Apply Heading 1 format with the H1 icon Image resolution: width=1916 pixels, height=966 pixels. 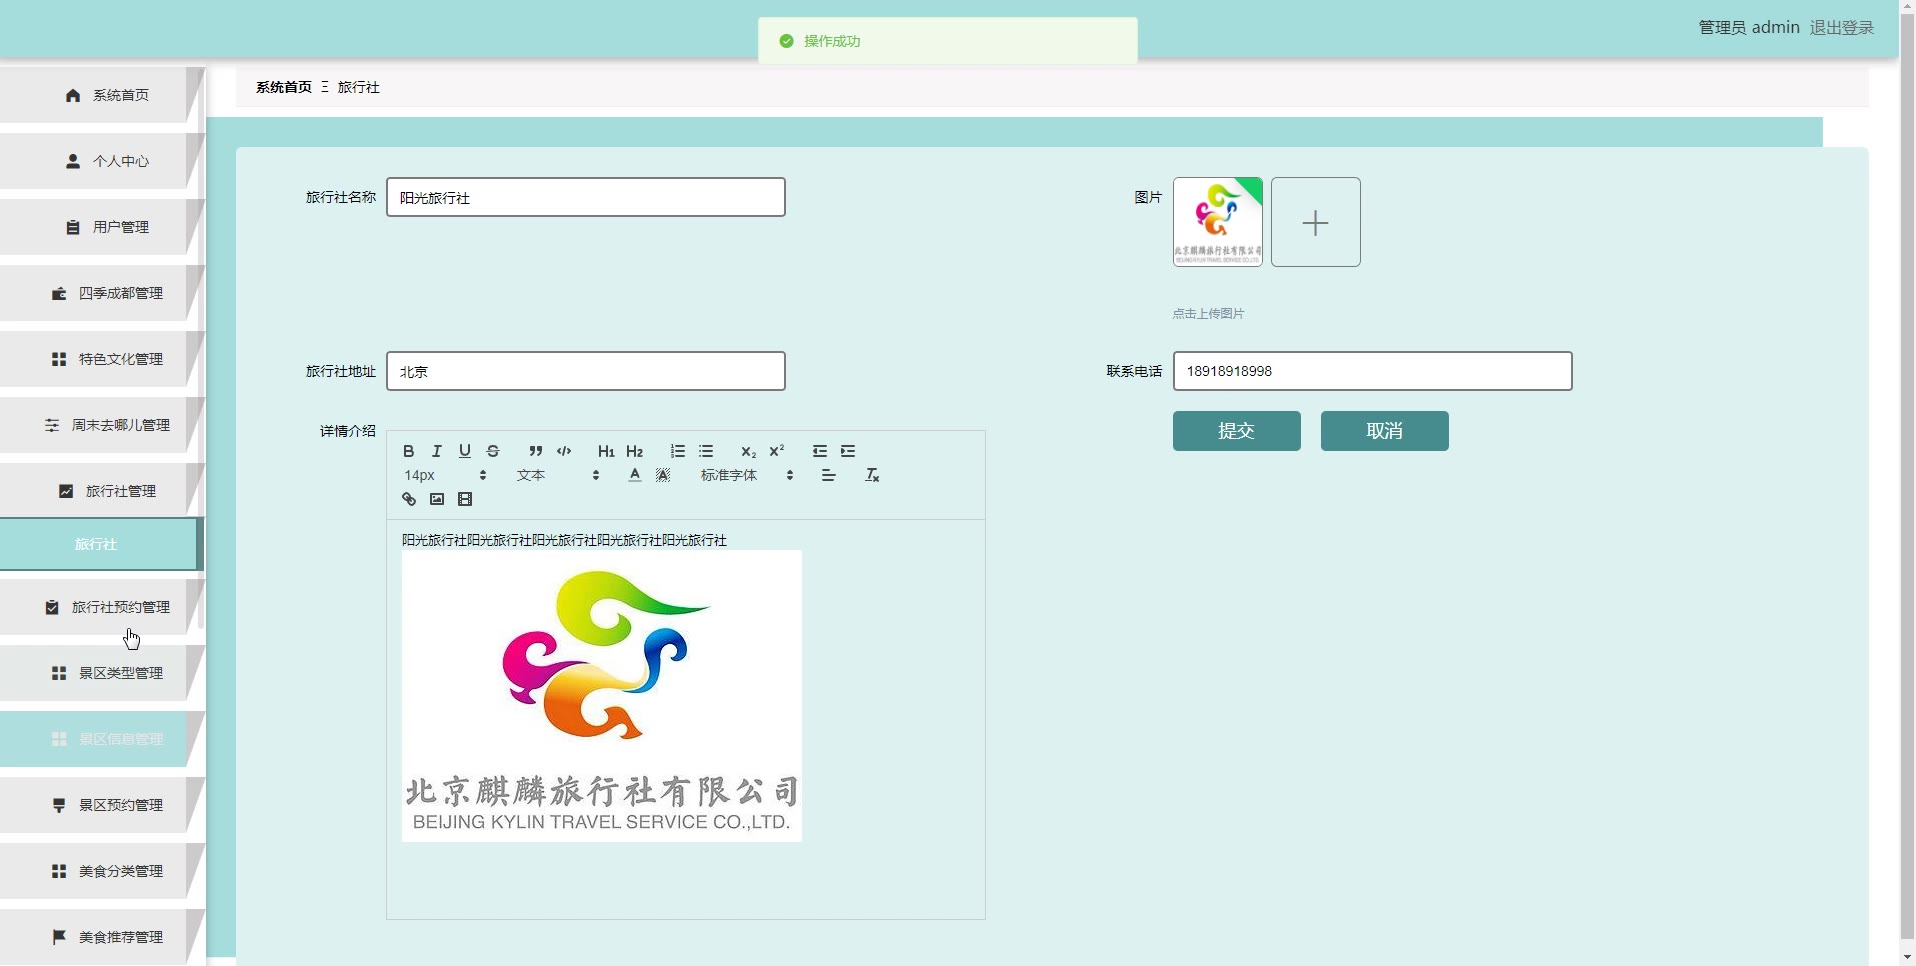pyautogui.click(x=606, y=451)
